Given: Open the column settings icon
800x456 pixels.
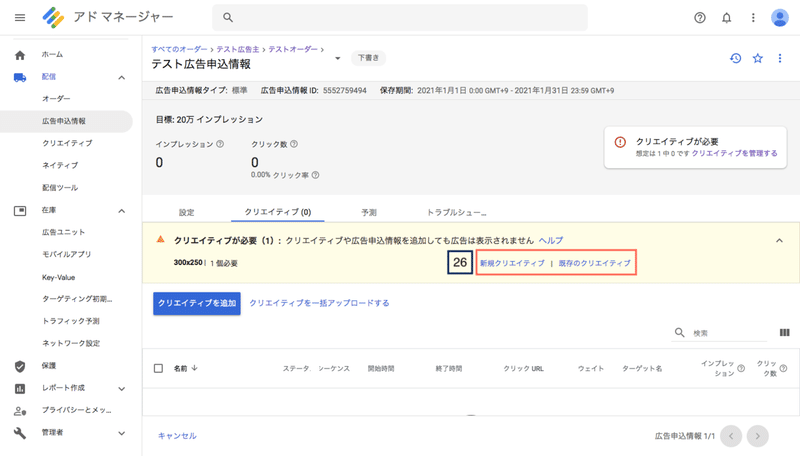Looking at the screenshot, I should pyautogui.click(x=785, y=333).
